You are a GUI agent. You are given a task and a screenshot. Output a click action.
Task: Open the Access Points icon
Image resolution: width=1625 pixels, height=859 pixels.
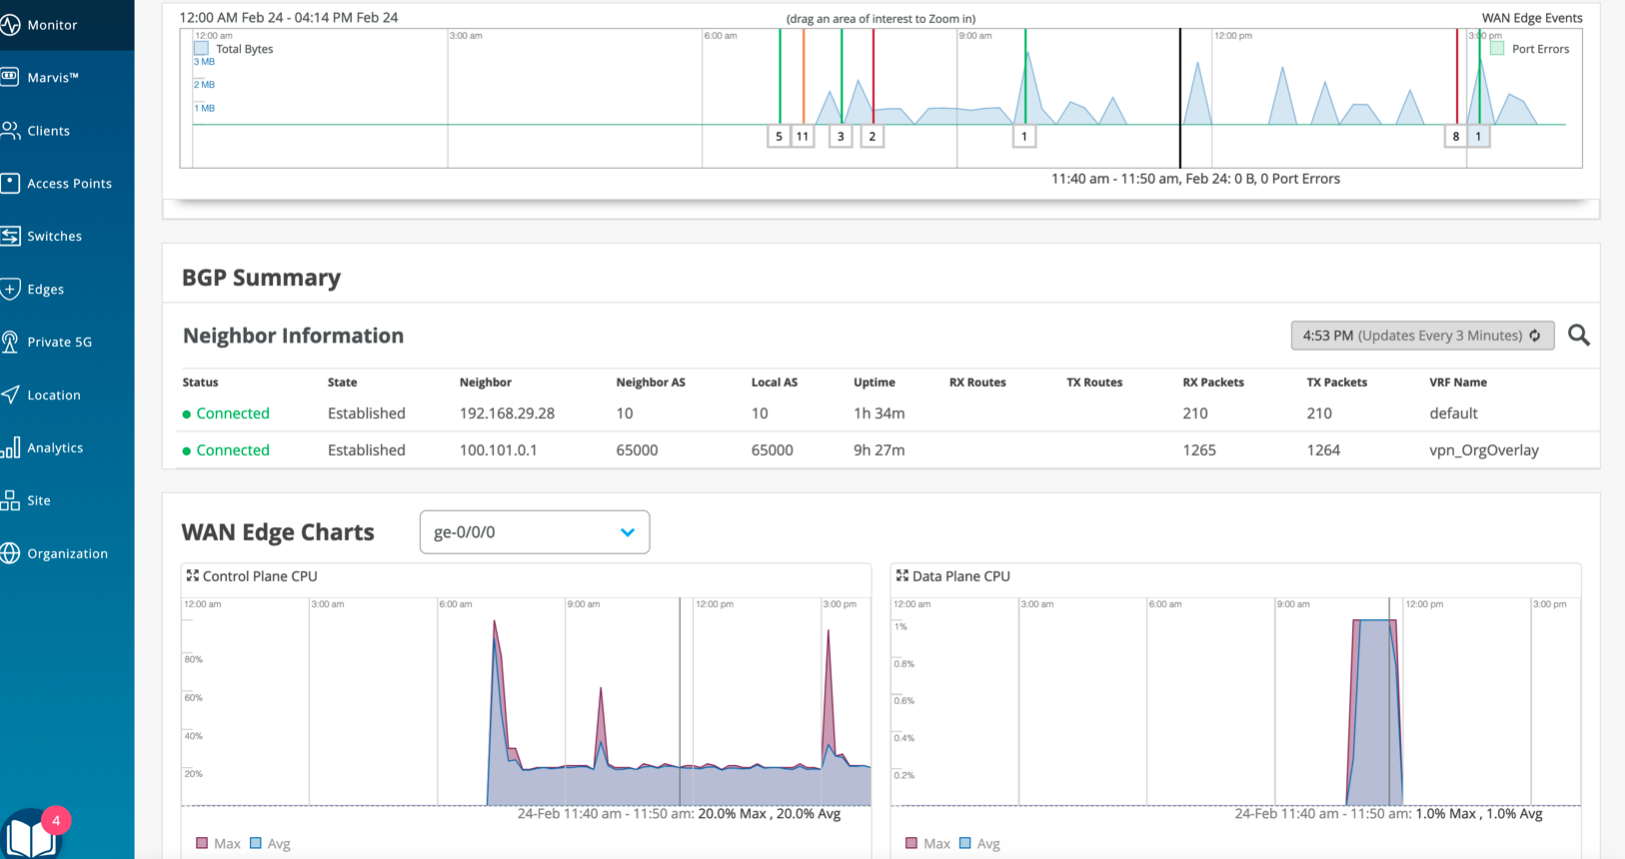point(10,183)
